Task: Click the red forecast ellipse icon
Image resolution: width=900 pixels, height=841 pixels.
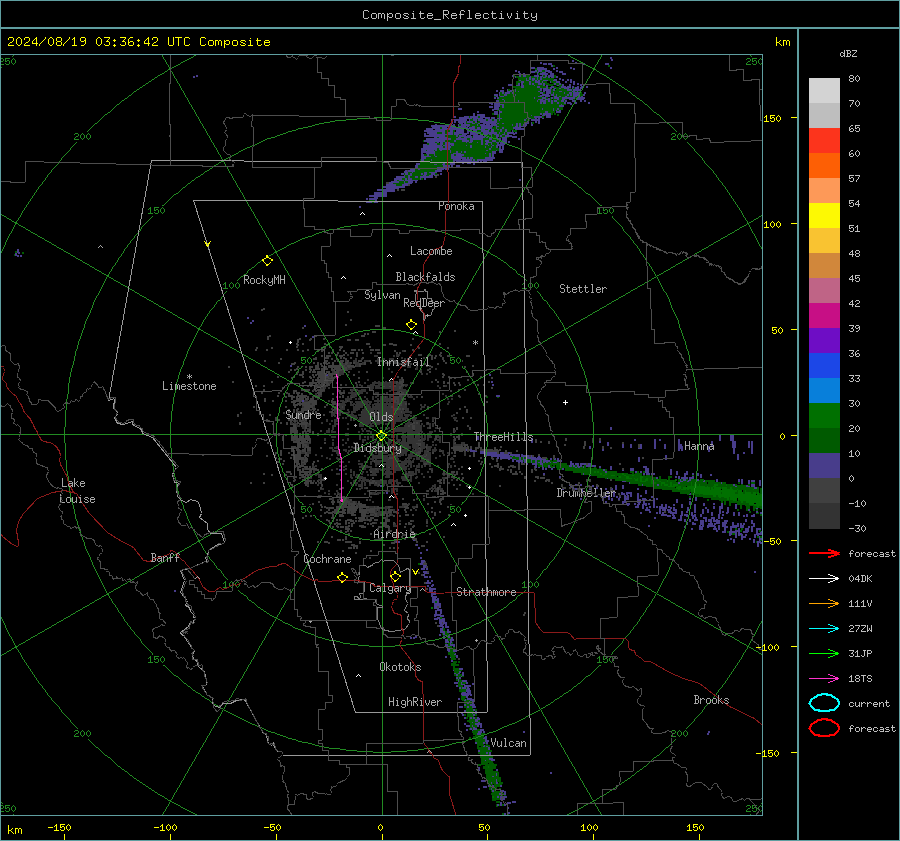Action: [824, 728]
